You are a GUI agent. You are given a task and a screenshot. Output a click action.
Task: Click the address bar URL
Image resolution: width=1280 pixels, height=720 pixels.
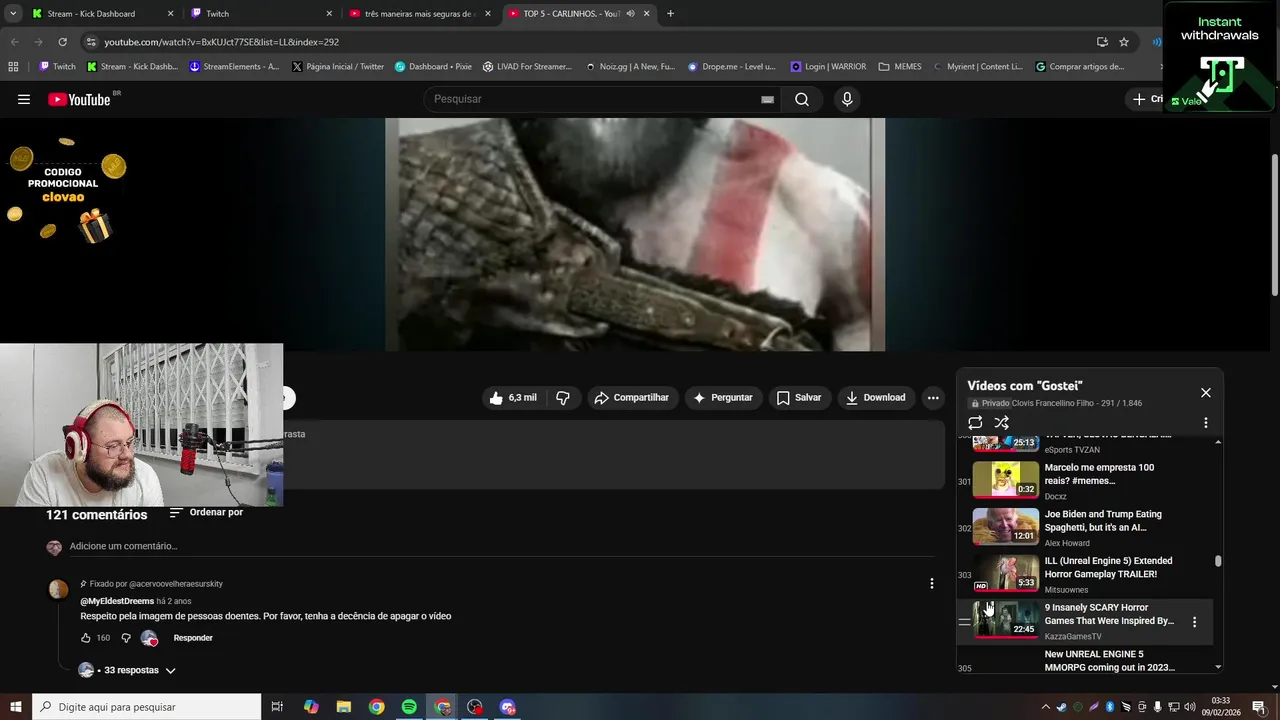[x=222, y=42]
